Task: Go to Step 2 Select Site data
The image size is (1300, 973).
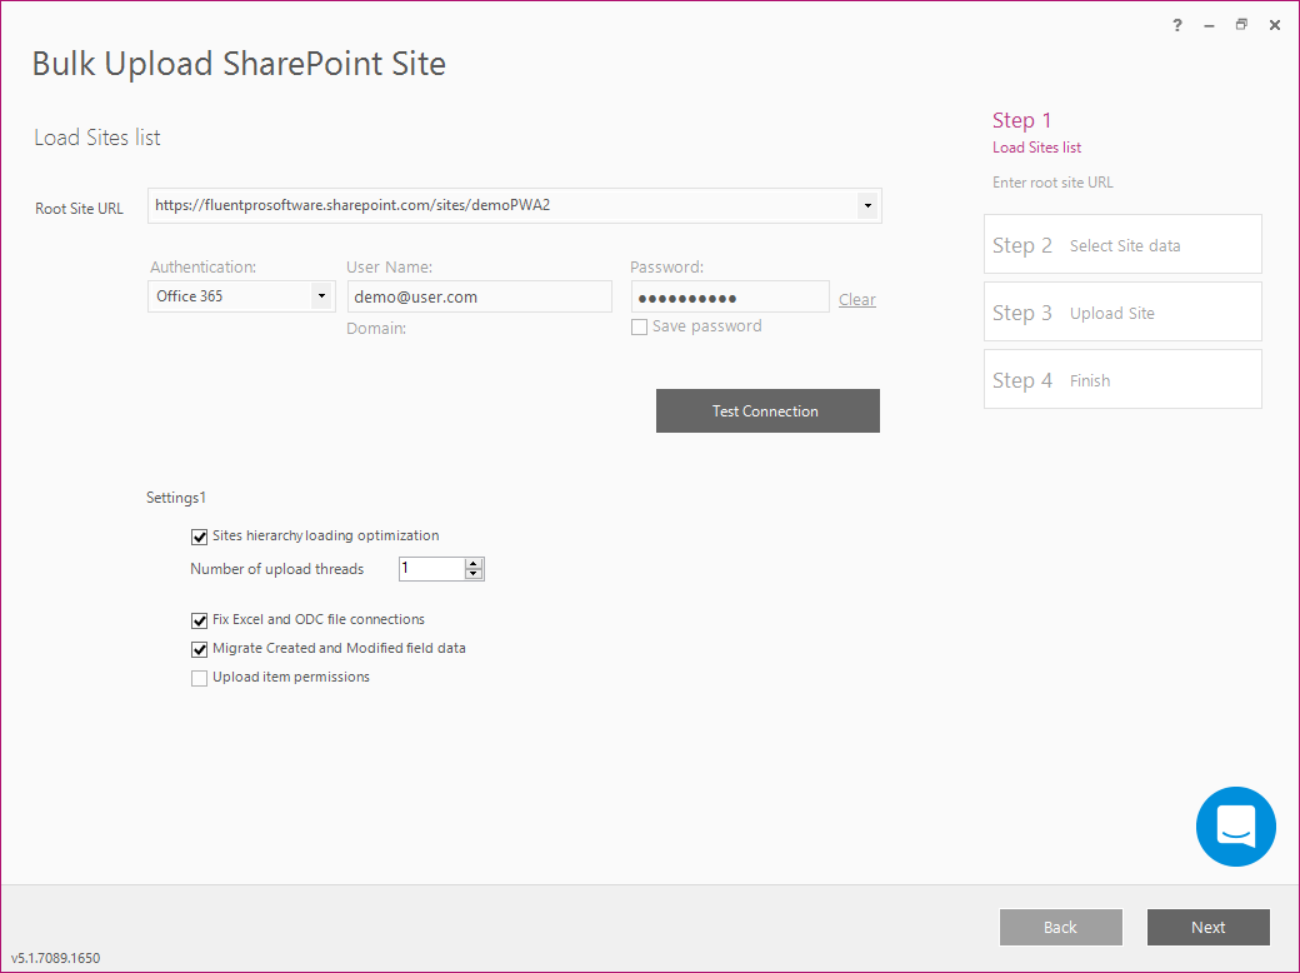Action: (1123, 244)
